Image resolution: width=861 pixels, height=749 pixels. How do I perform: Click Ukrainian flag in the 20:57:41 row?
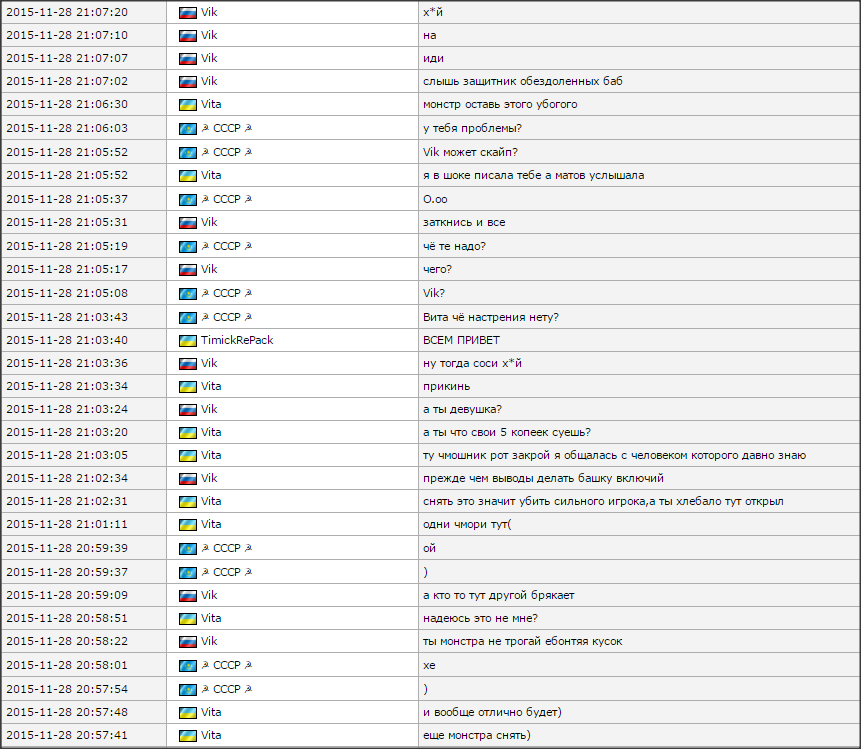[x=187, y=736]
